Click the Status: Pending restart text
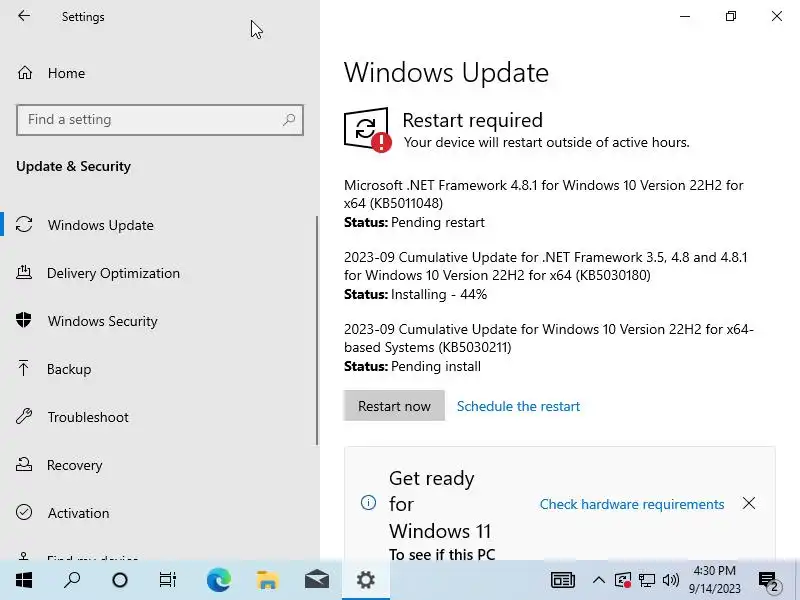Screen dimensions: 800x600 414,222
